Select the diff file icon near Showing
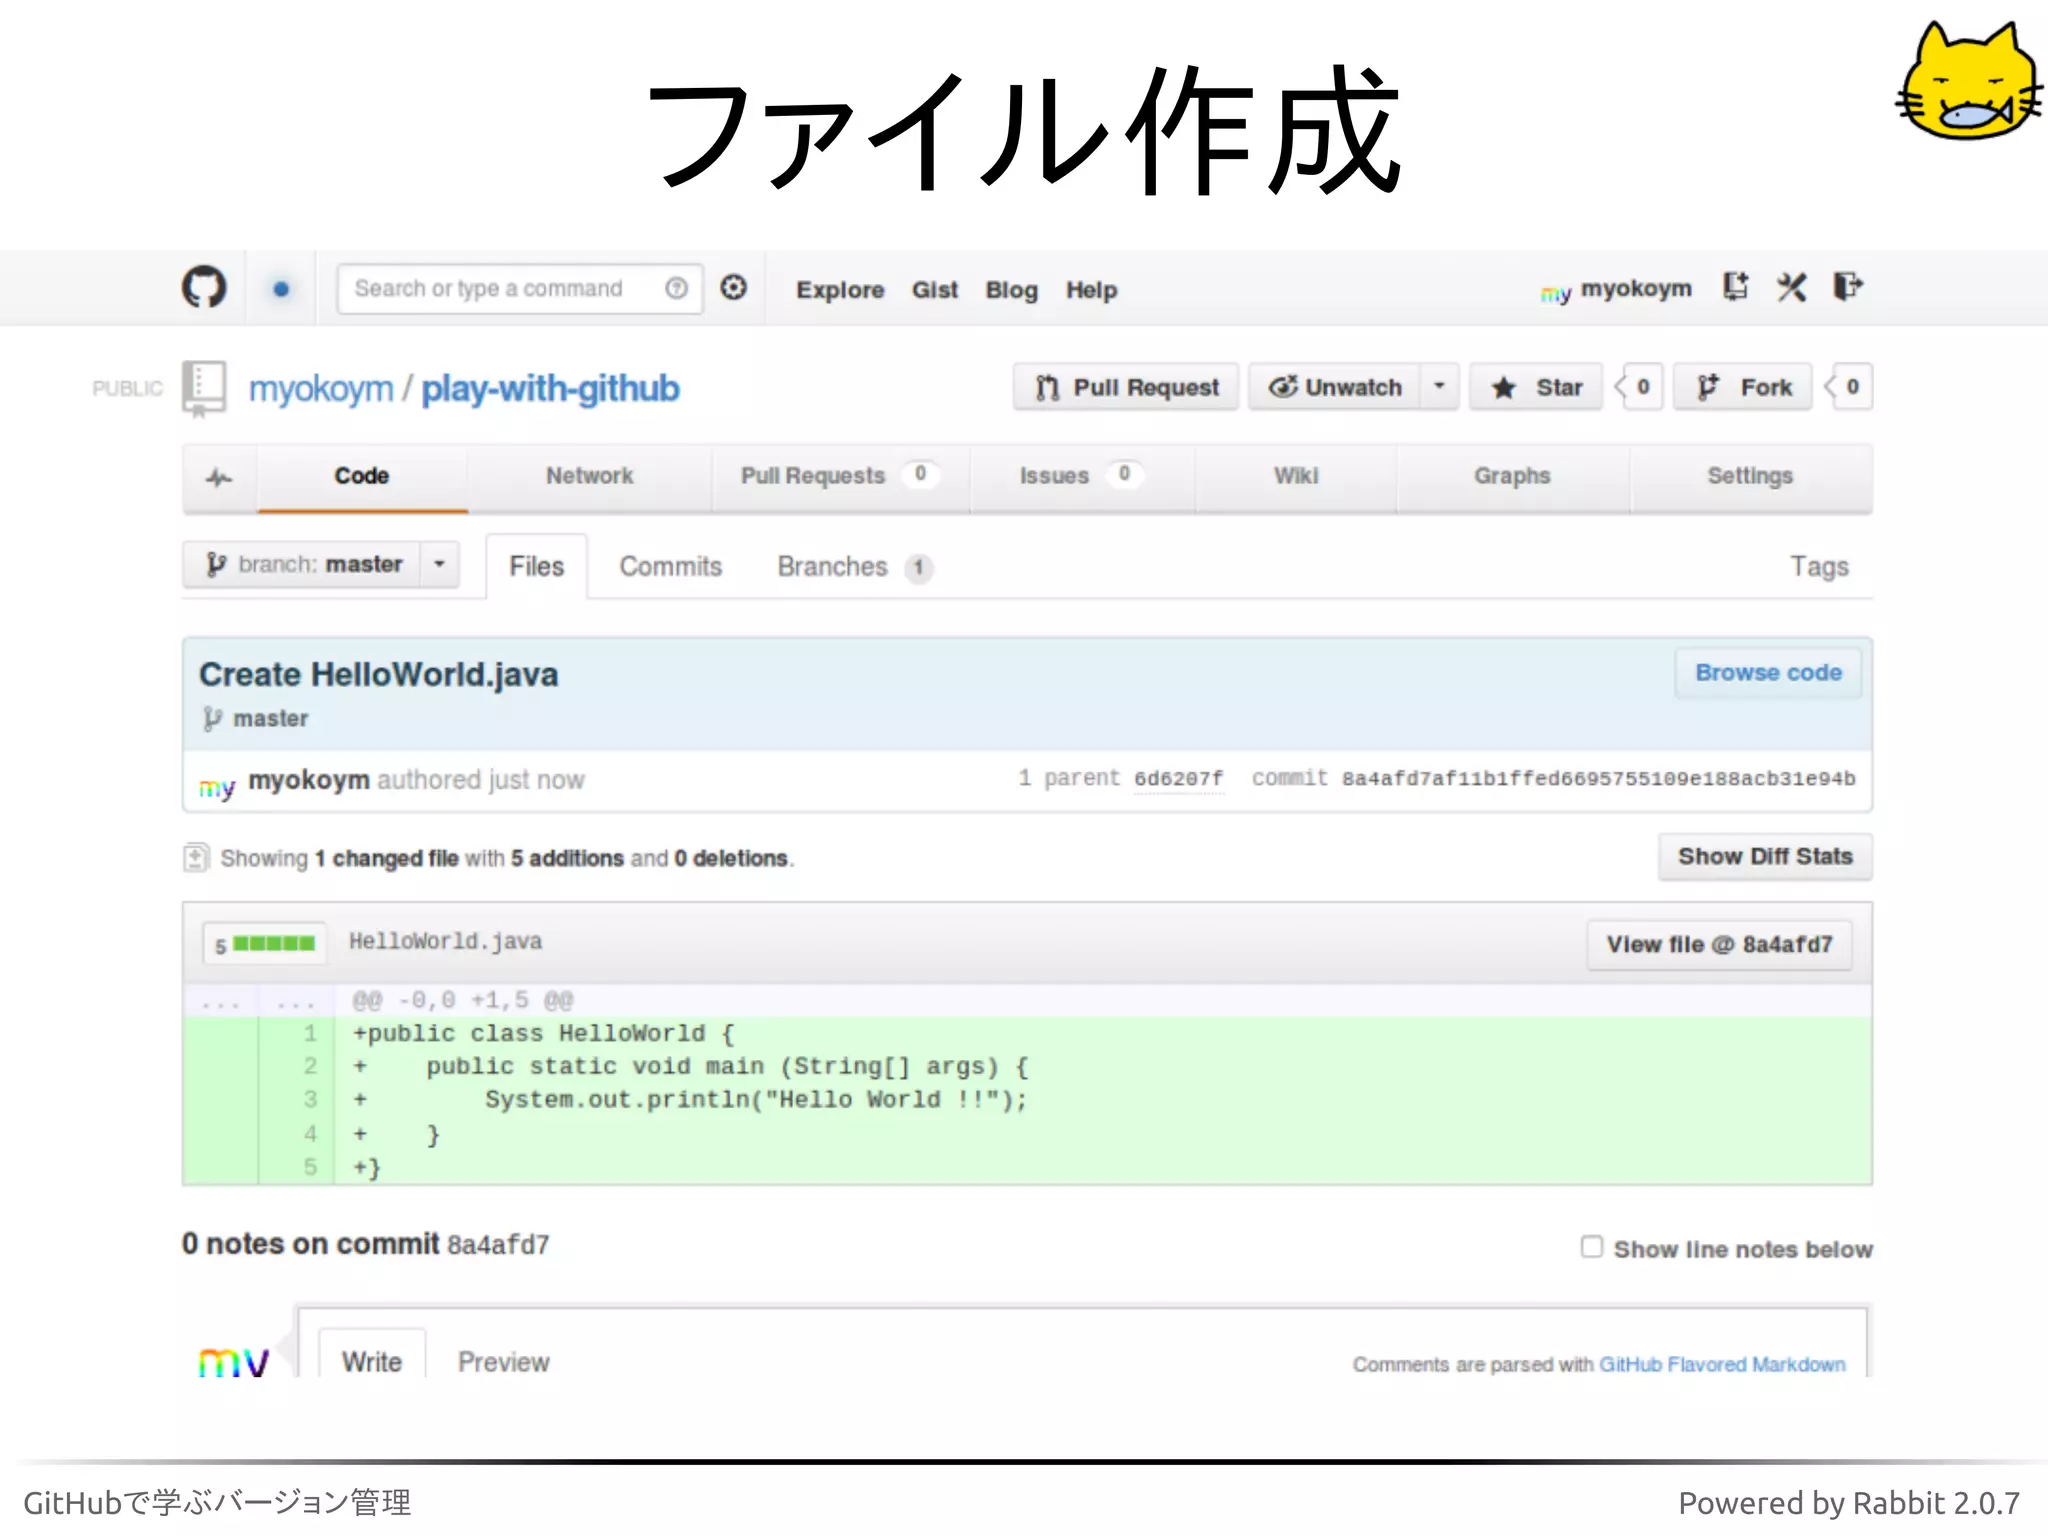The image size is (2048, 1536). pyautogui.click(x=196, y=858)
